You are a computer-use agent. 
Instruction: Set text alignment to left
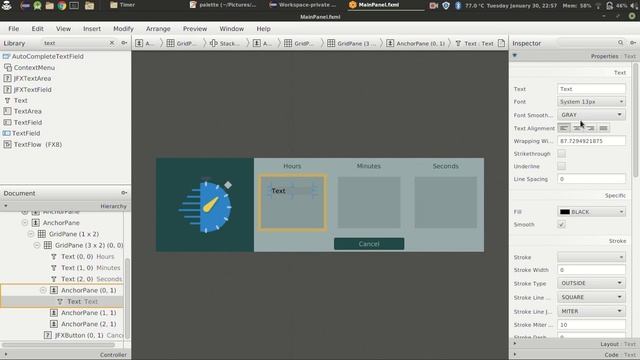point(564,128)
